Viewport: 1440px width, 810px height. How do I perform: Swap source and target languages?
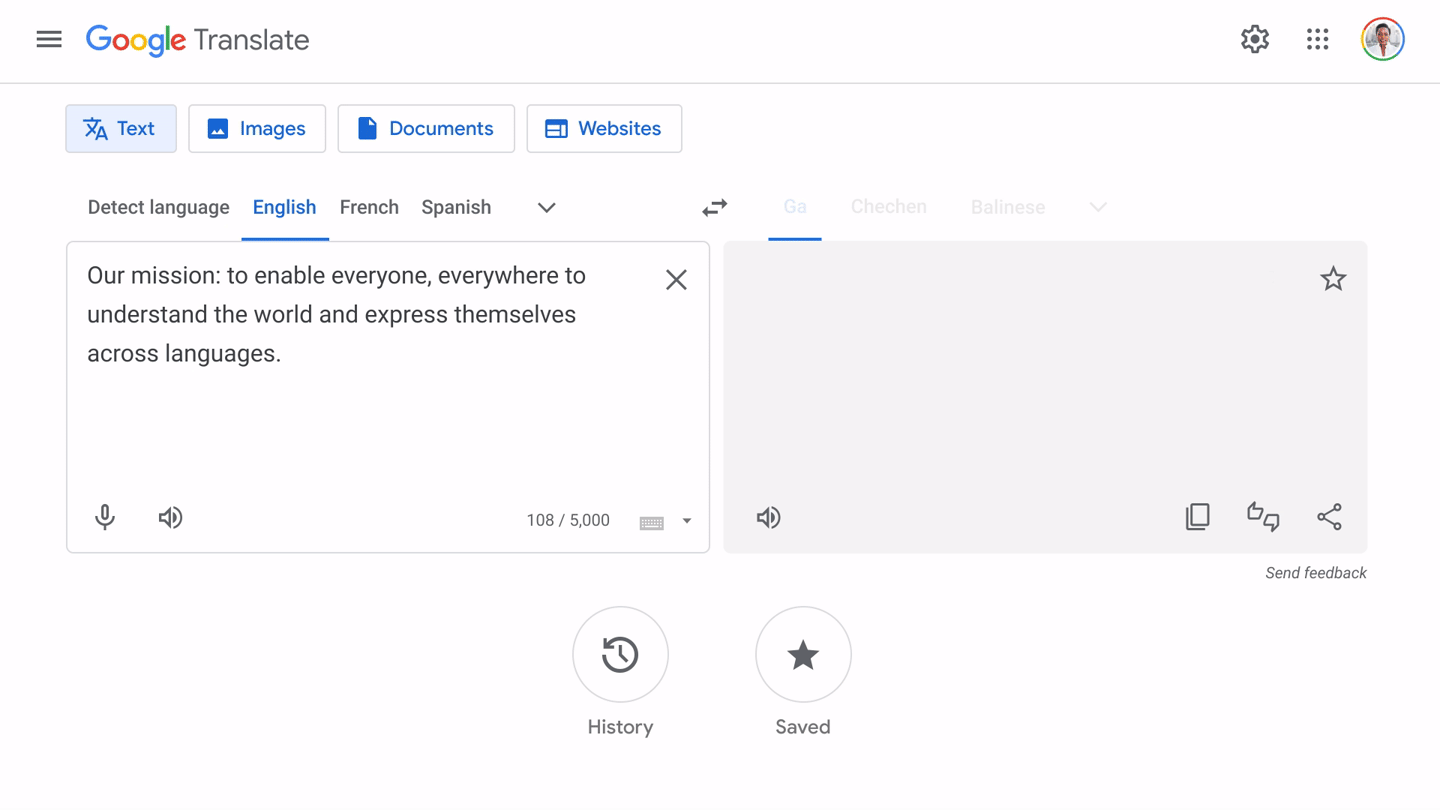coord(715,207)
